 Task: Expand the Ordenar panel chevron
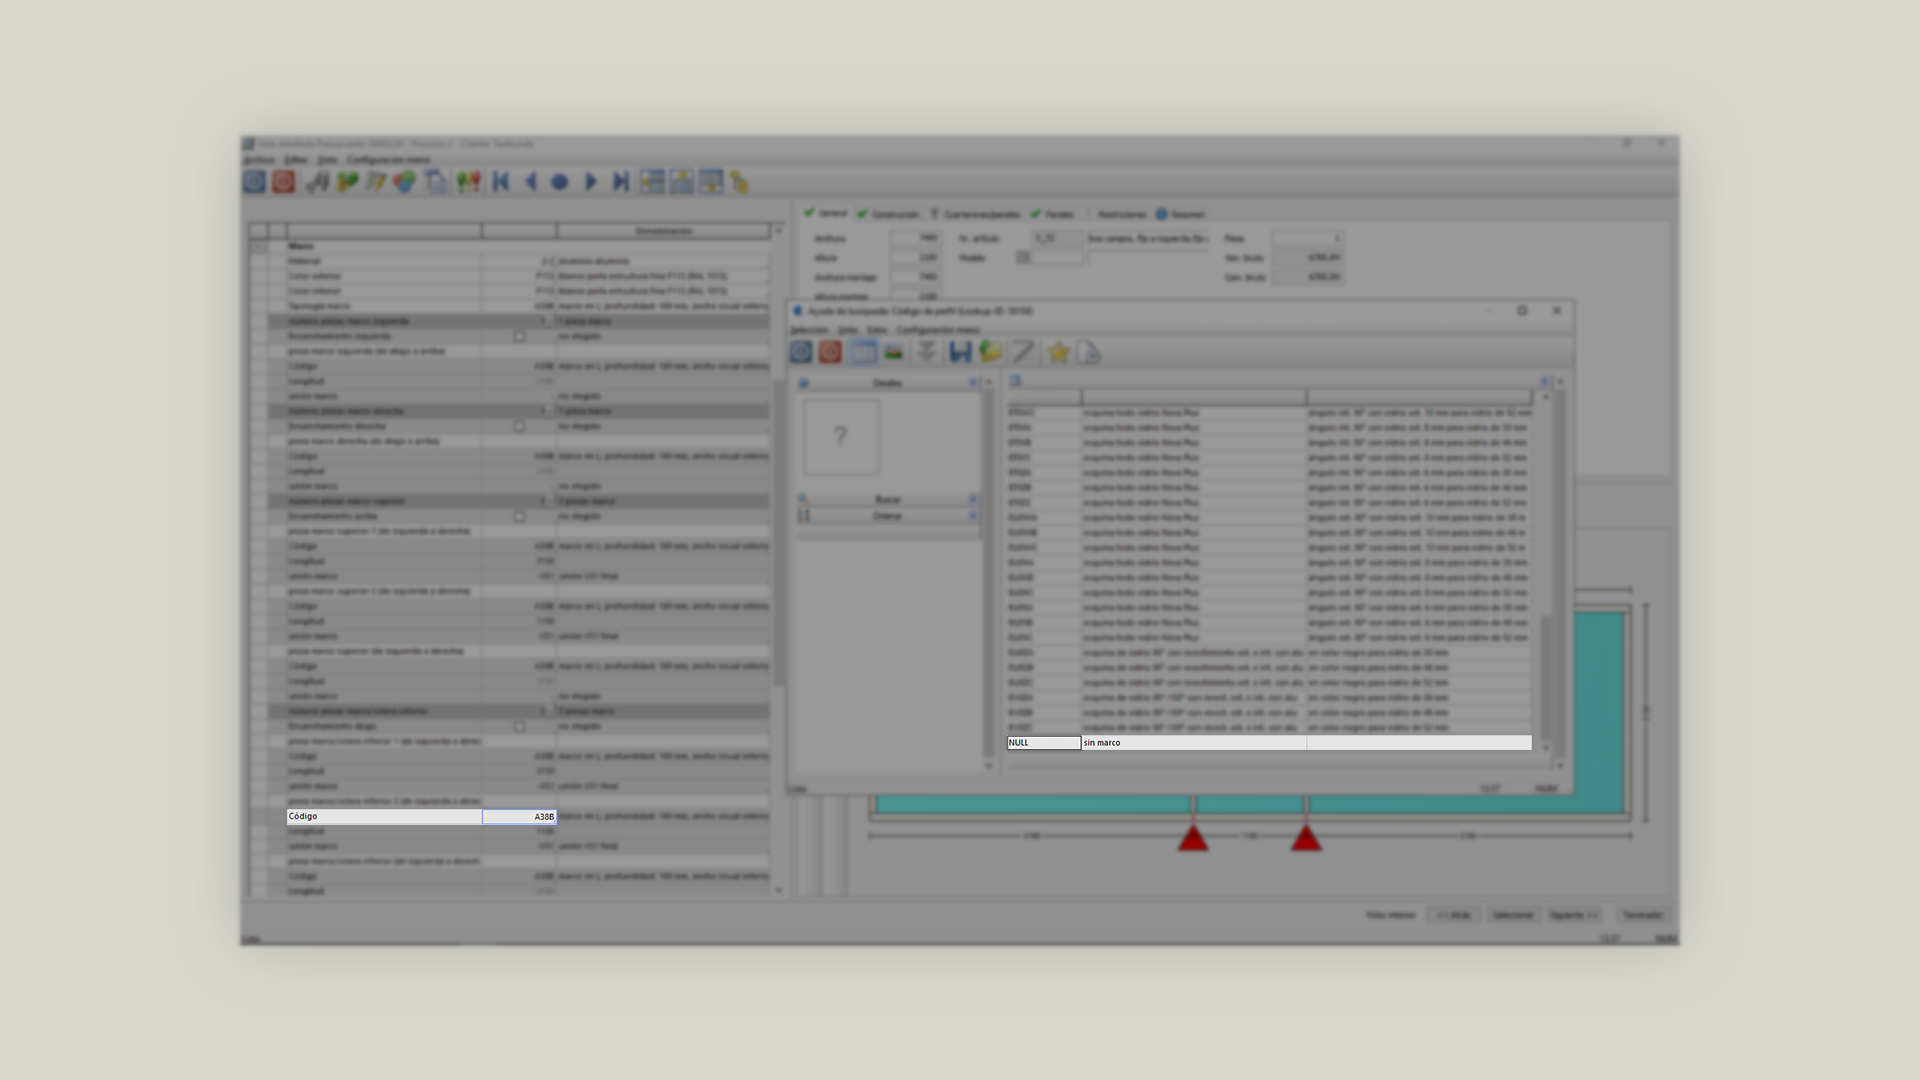pyautogui.click(x=972, y=516)
